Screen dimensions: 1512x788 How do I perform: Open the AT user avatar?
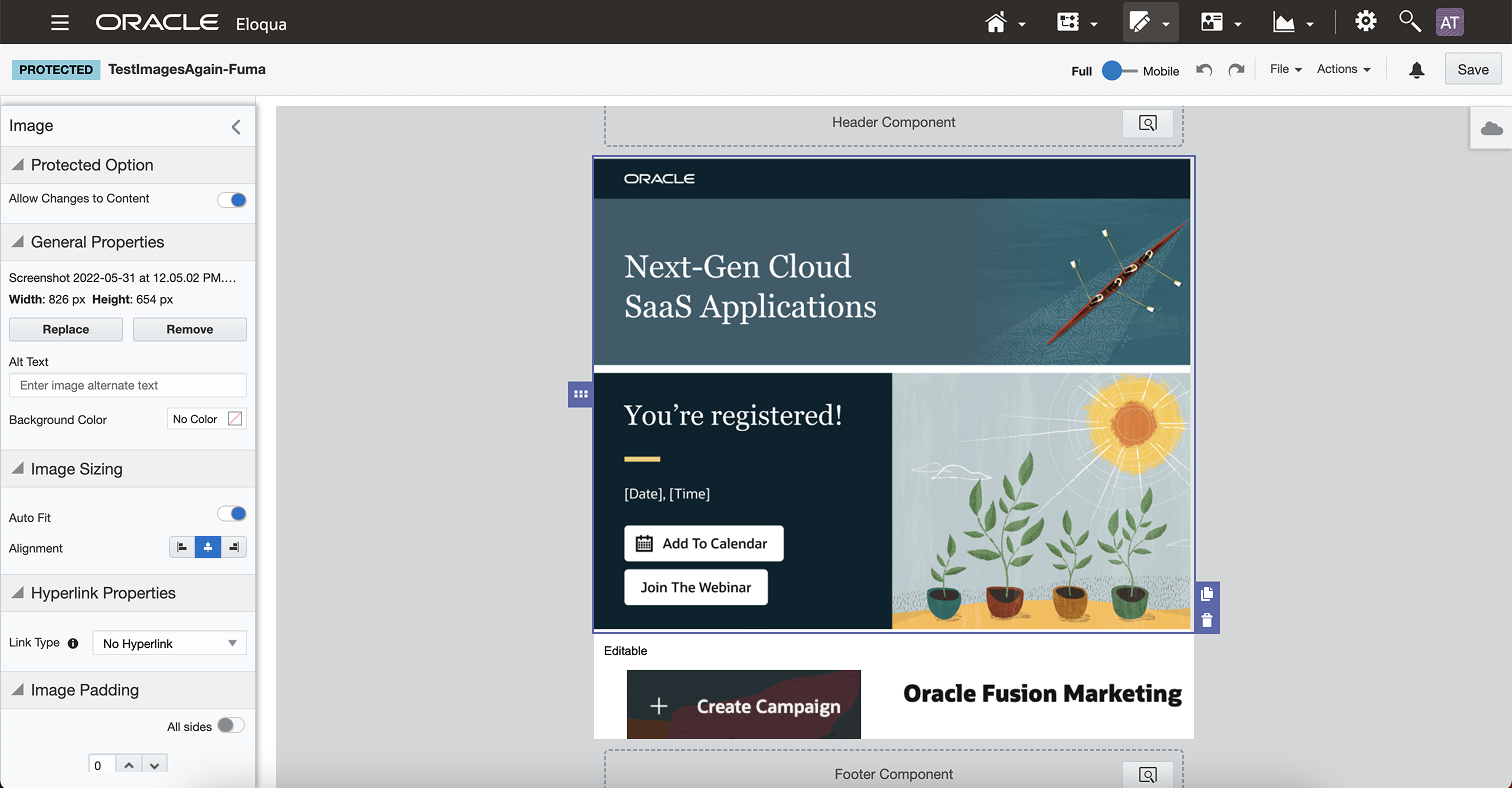coord(1449,22)
